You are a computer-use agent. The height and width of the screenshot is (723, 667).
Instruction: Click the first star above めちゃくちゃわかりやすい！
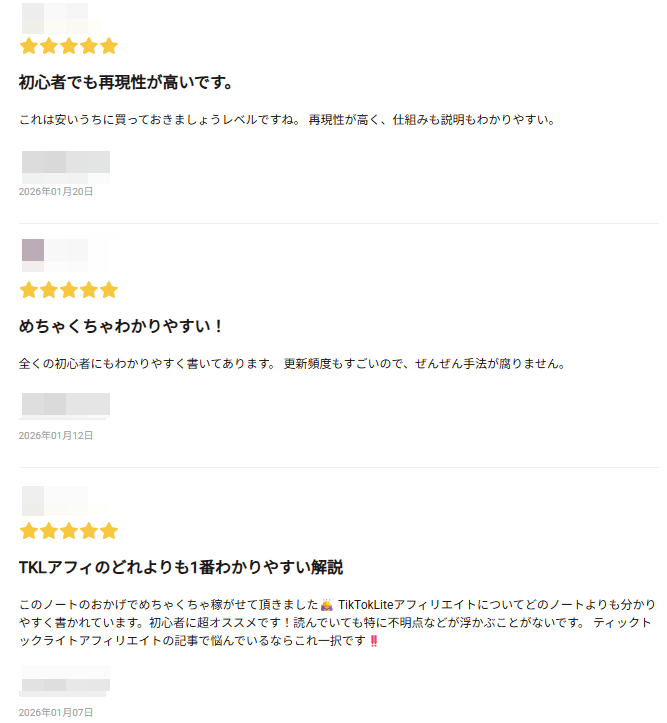coord(28,290)
